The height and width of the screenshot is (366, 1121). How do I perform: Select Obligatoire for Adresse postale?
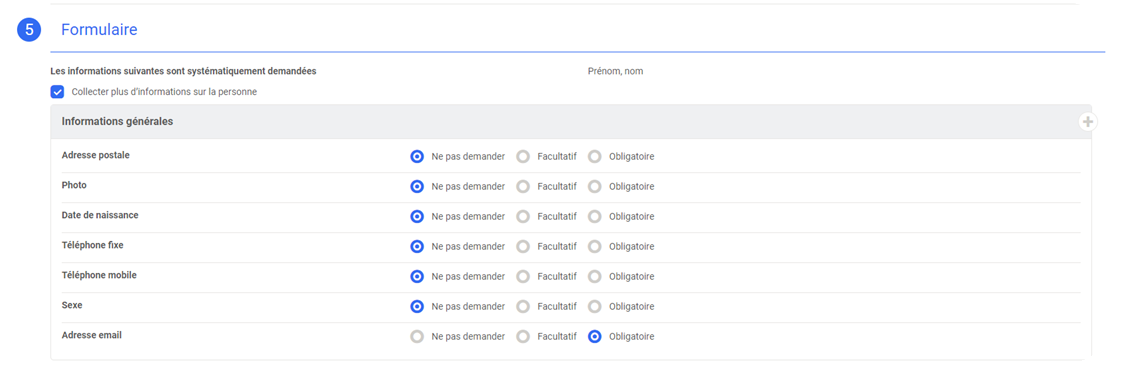(x=595, y=157)
